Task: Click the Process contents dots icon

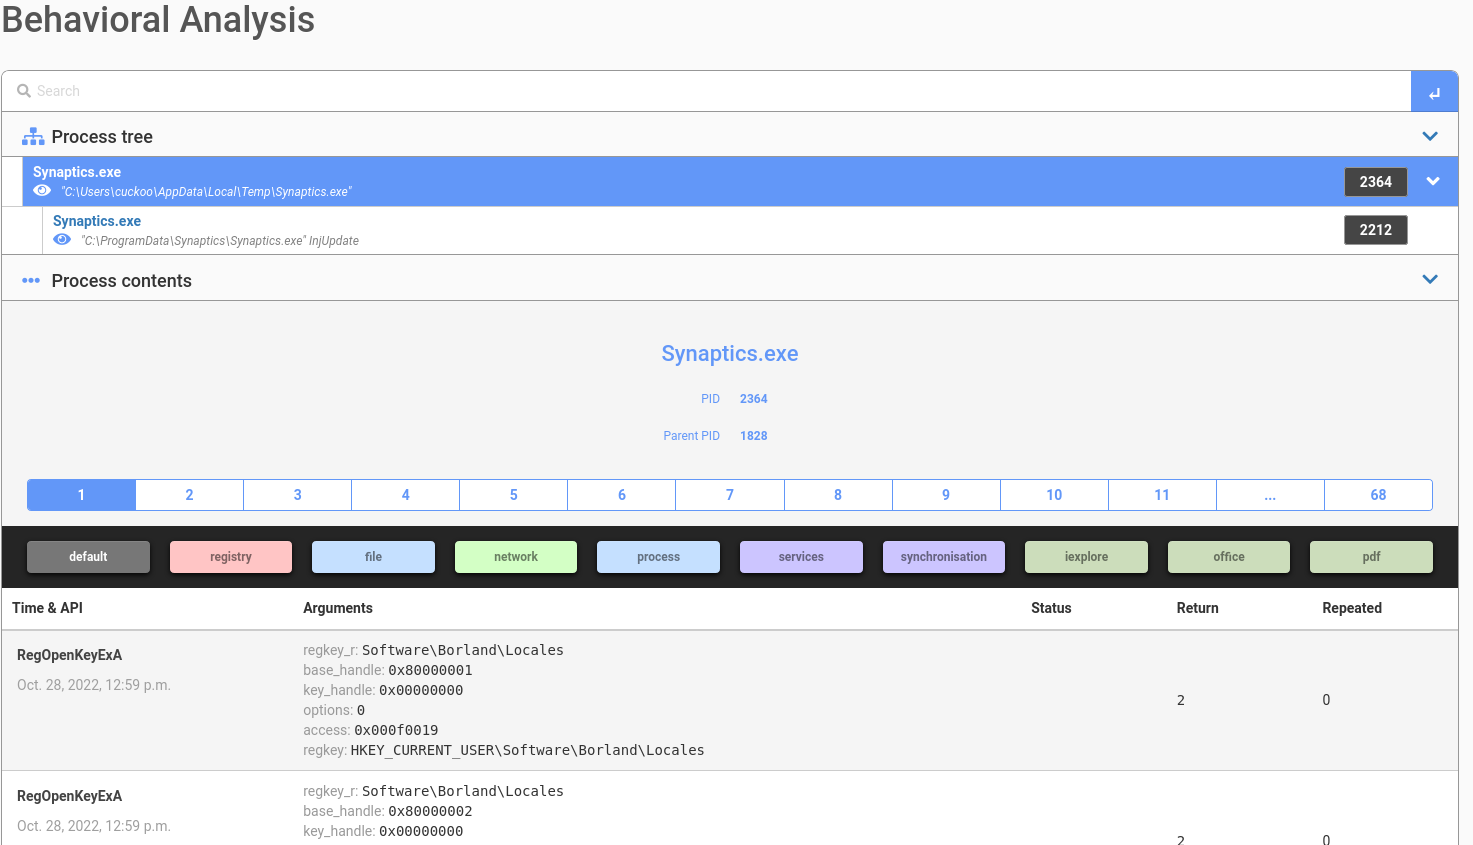Action: [x=31, y=281]
